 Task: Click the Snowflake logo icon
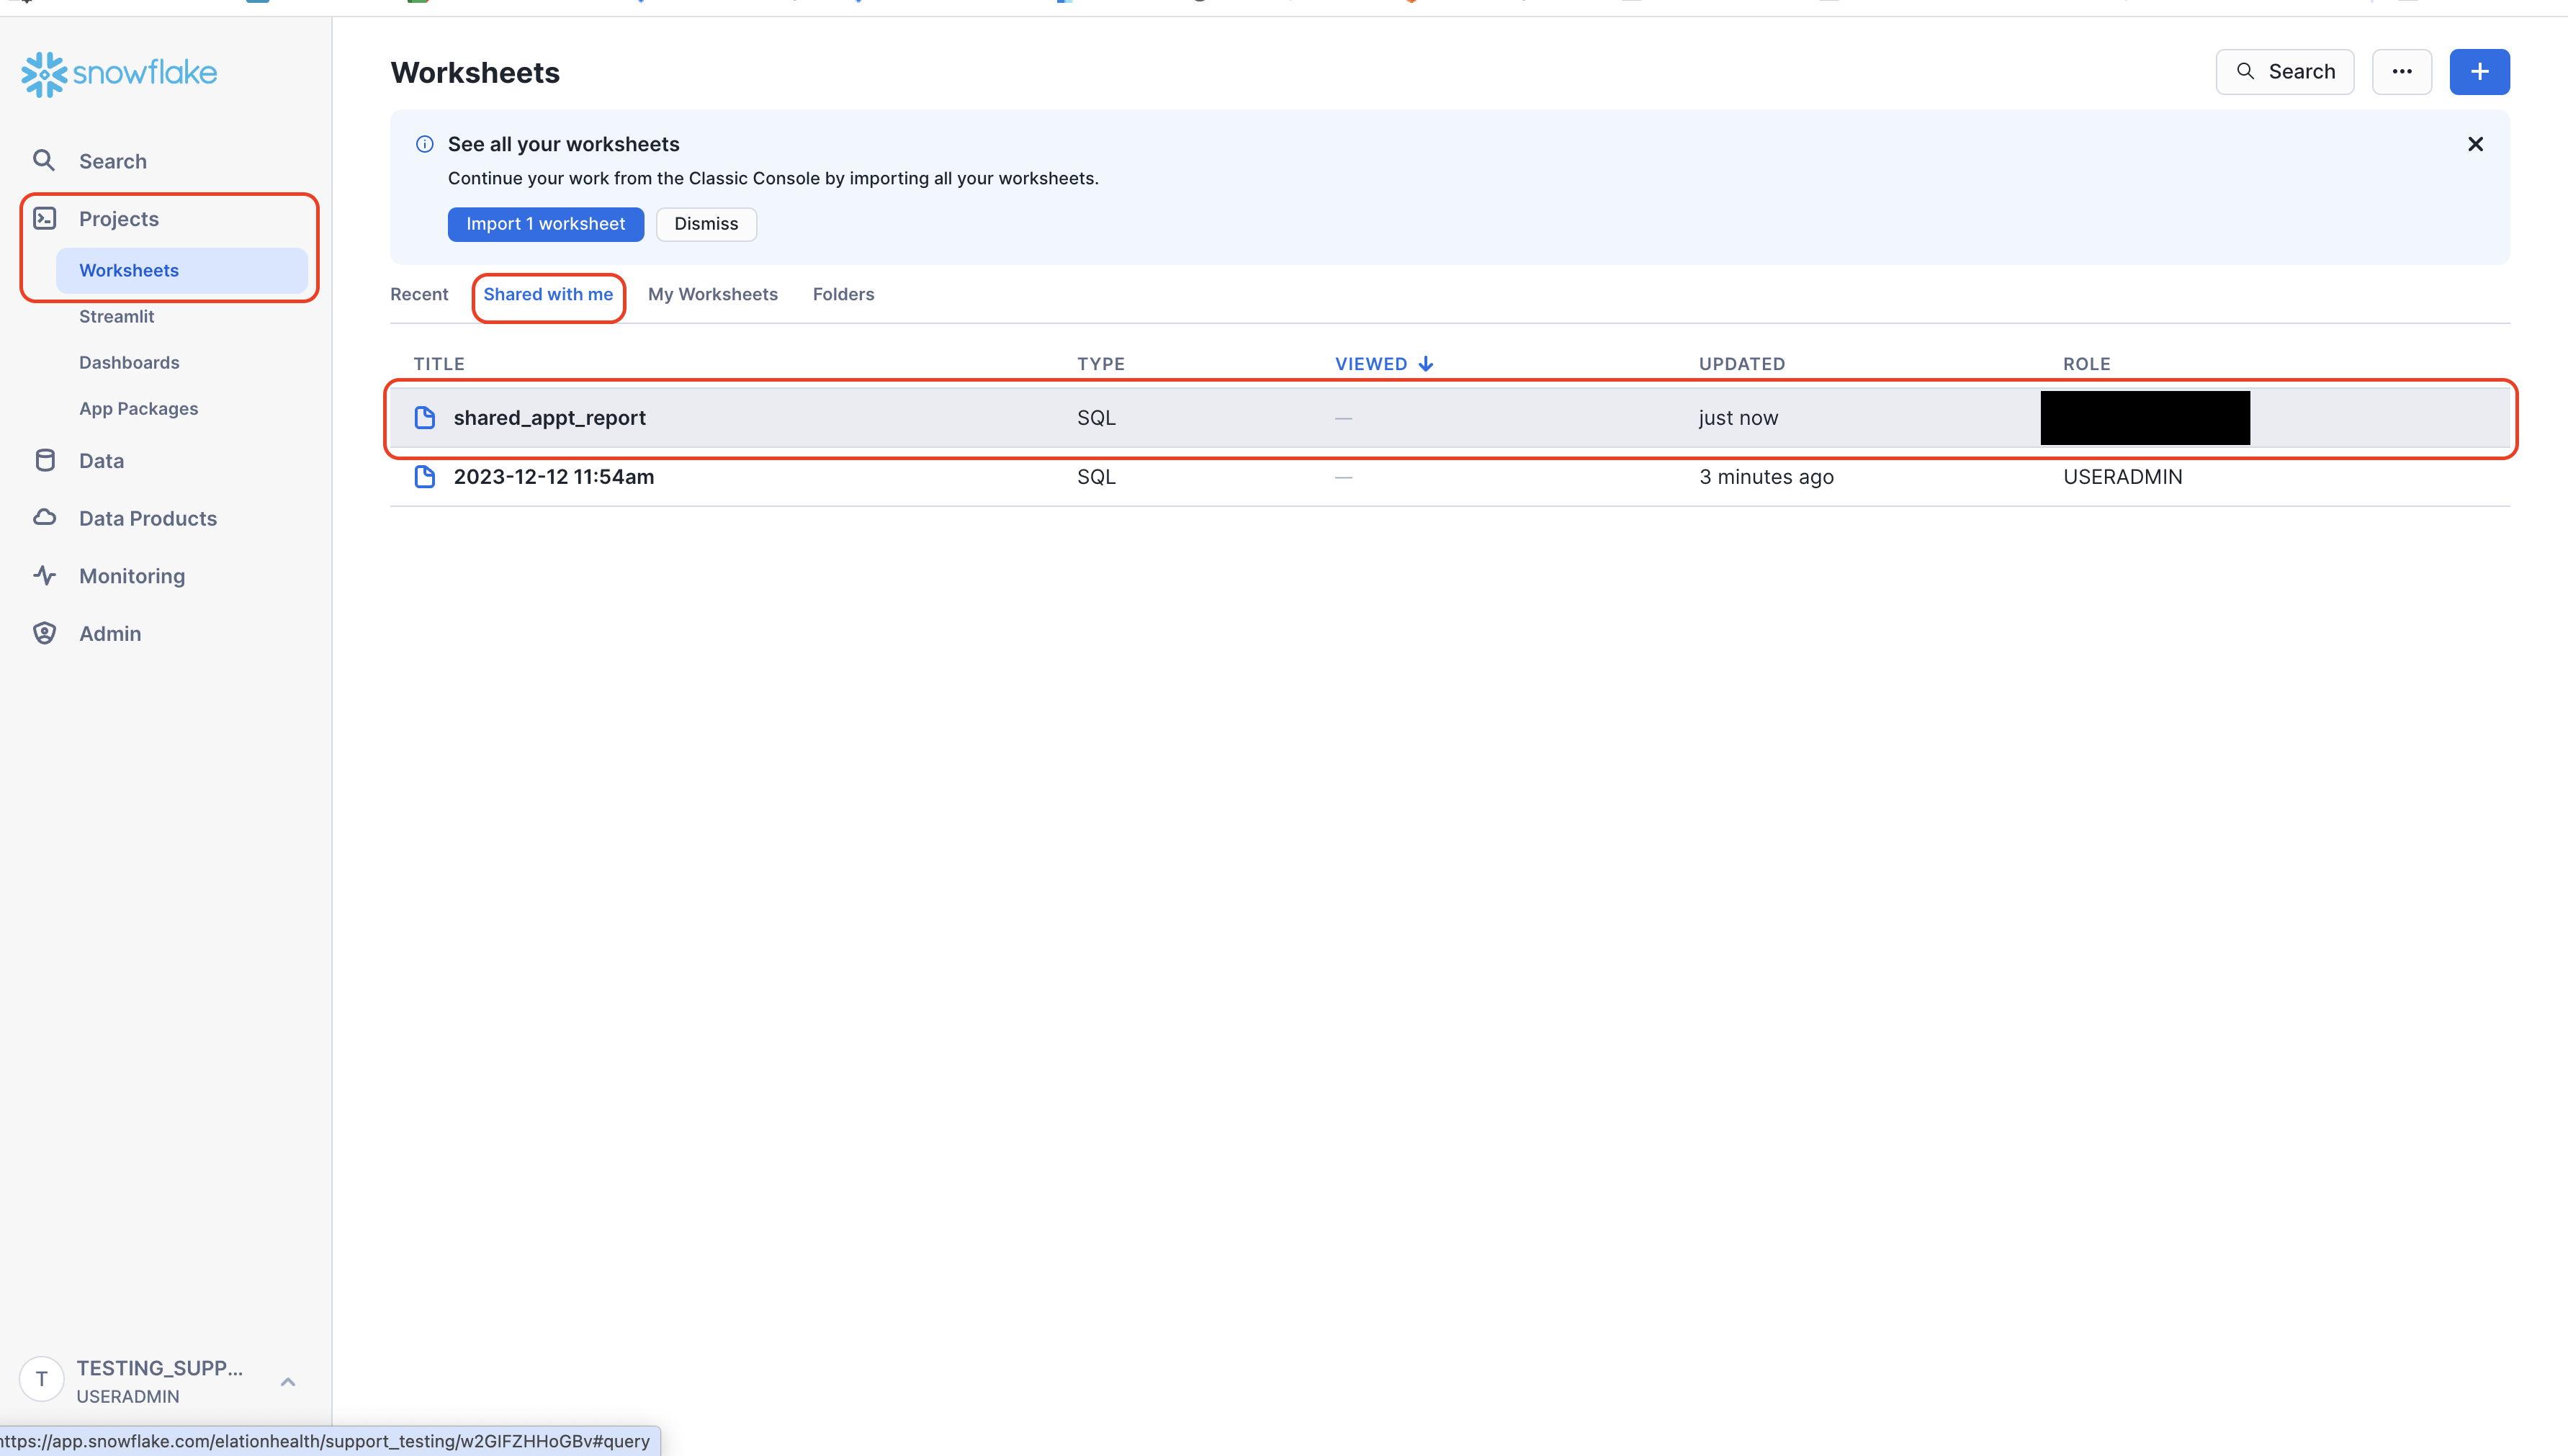click(44, 74)
